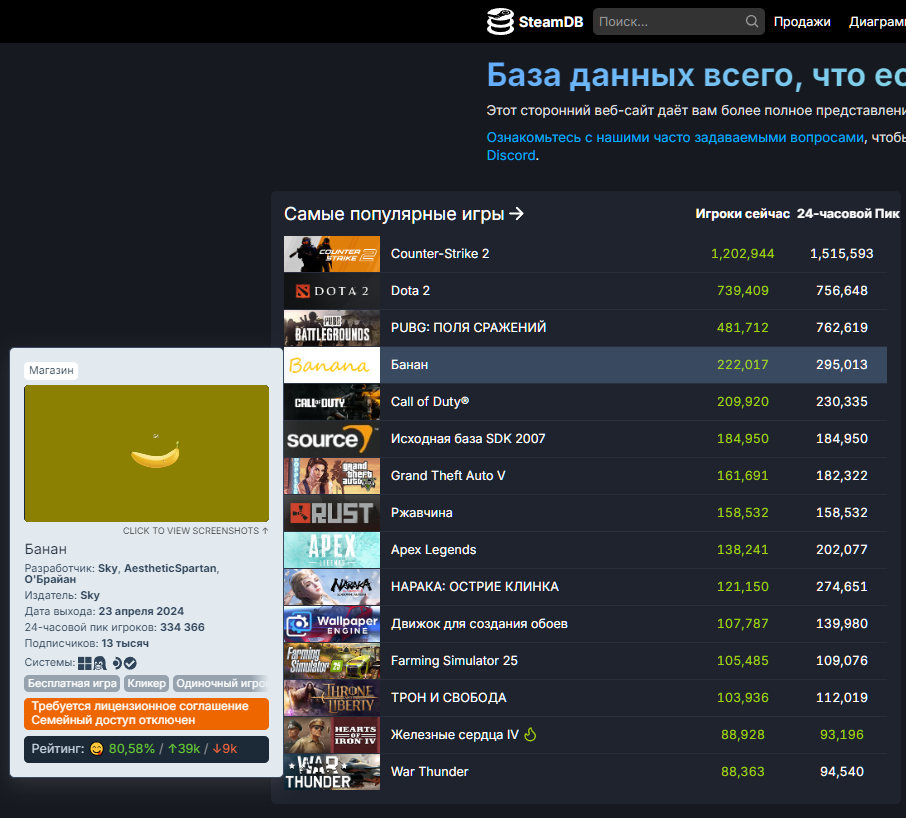This screenshot has width=906, height=818.
Task: Open the Grand Theft Auto V thumbnail
Action: click(332, 475)
